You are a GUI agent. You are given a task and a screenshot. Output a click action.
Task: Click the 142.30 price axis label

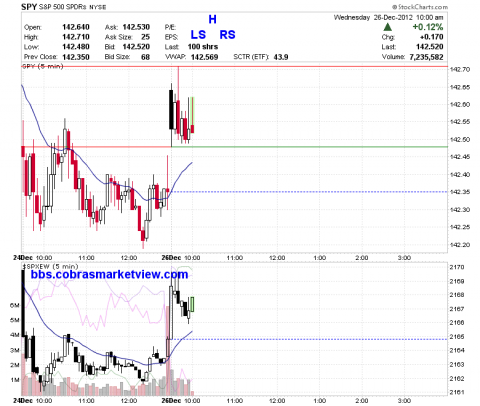pos(460,210)
